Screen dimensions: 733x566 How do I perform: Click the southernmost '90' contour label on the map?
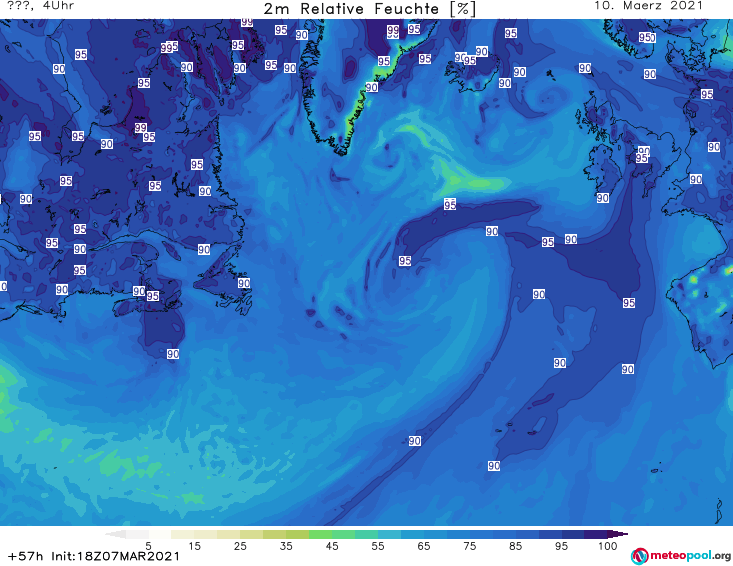pos(494,466)
